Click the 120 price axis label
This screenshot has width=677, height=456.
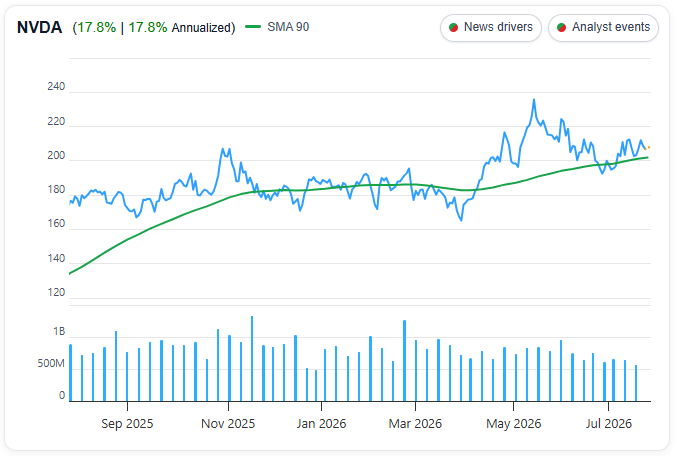click(x=56, y=292)
